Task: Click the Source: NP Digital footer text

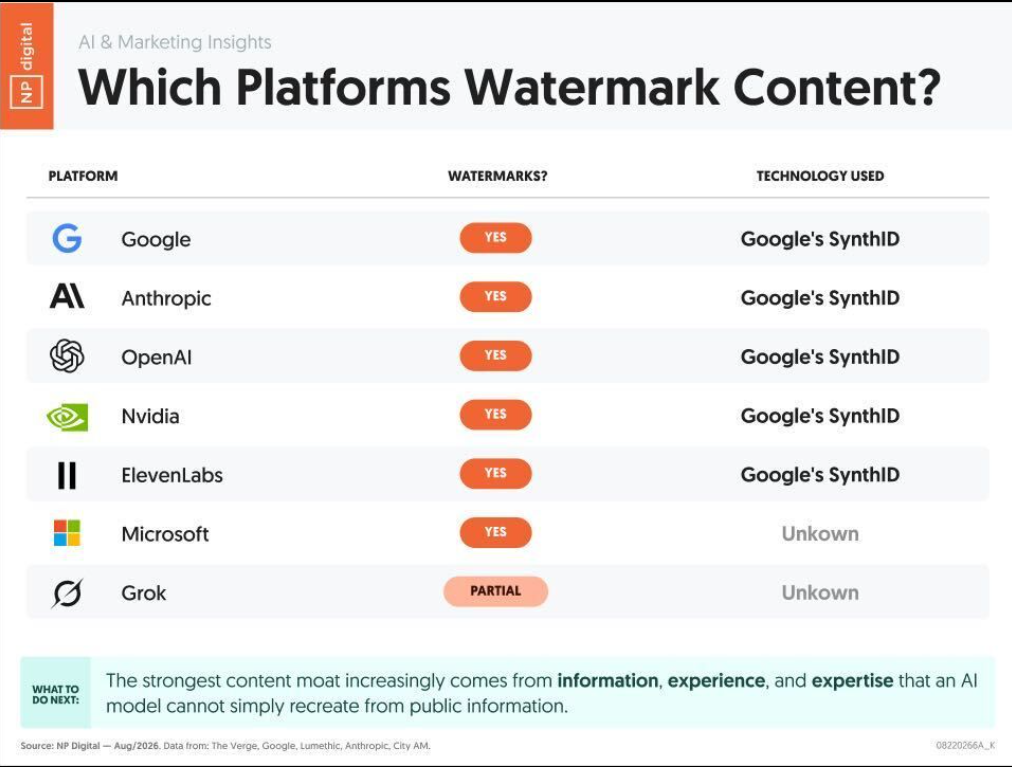Action: click(x=60, y=746)
